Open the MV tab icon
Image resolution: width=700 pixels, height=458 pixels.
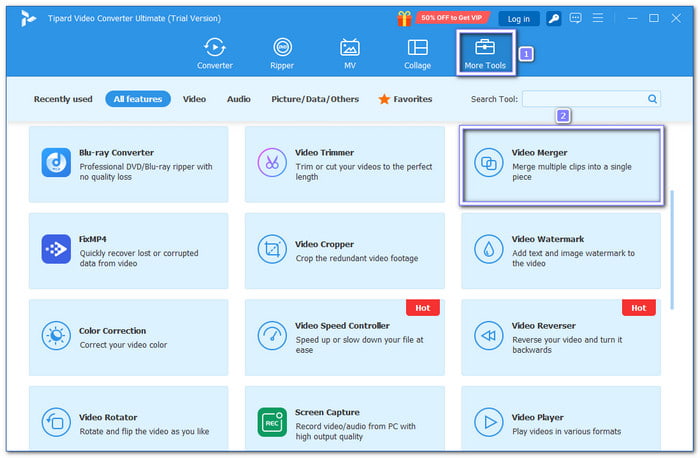click(350, 47)
